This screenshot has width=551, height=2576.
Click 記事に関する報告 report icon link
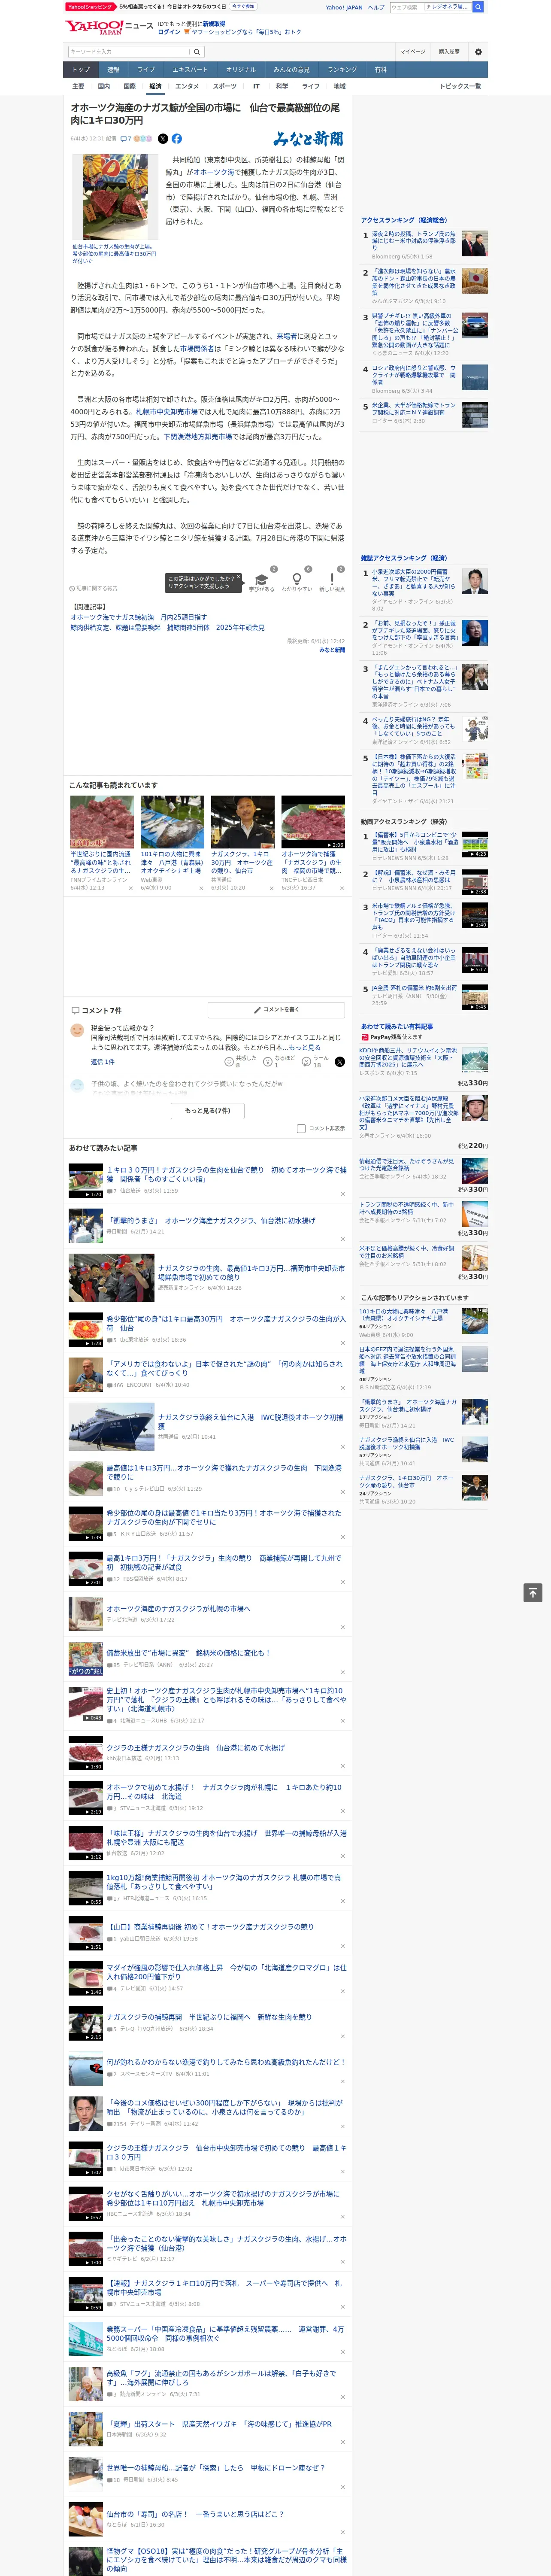coord(94,588)
